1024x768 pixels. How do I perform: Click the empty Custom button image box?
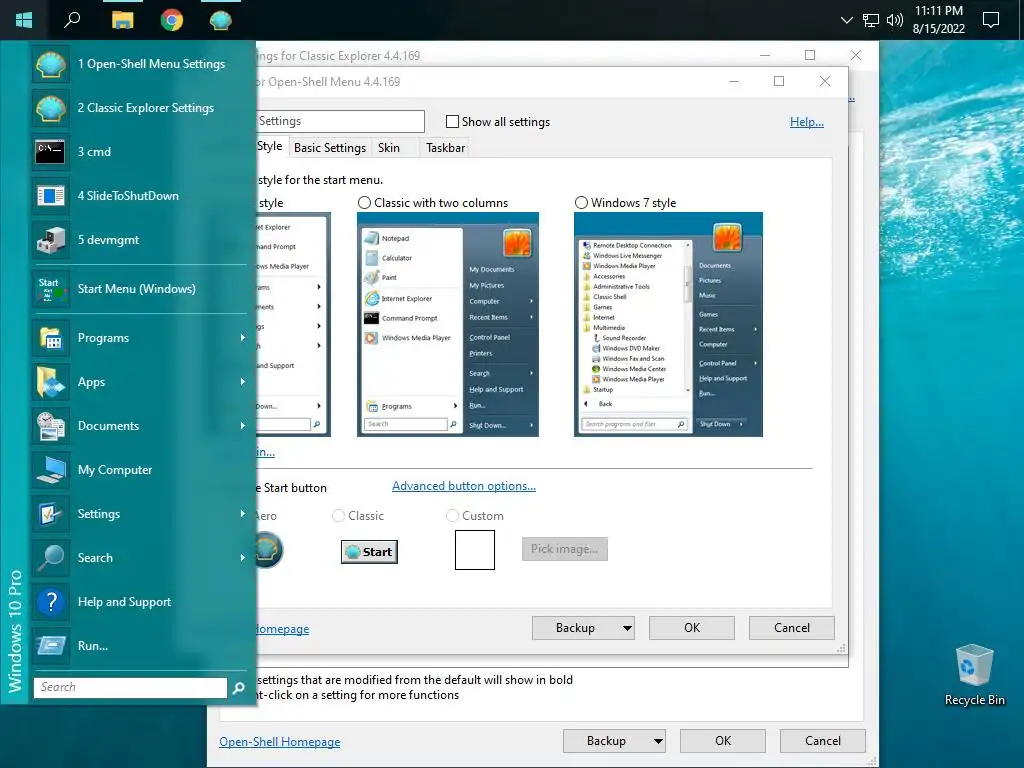(x=475, y=550)
